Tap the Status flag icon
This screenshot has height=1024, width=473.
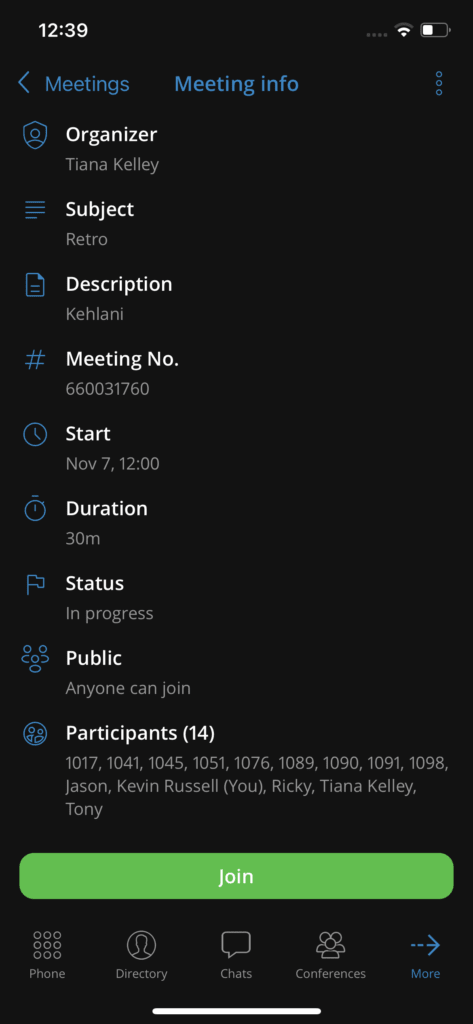(x=35, y=584)
